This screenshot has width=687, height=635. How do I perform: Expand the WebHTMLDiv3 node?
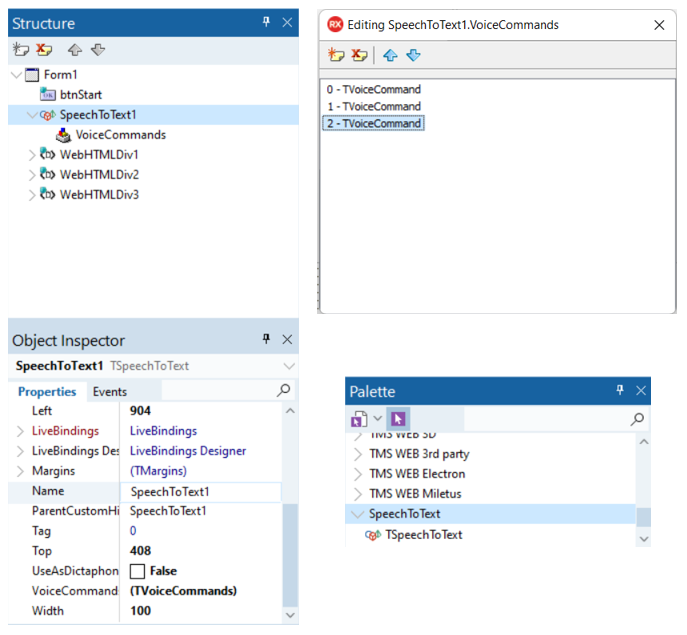(32, 195)
